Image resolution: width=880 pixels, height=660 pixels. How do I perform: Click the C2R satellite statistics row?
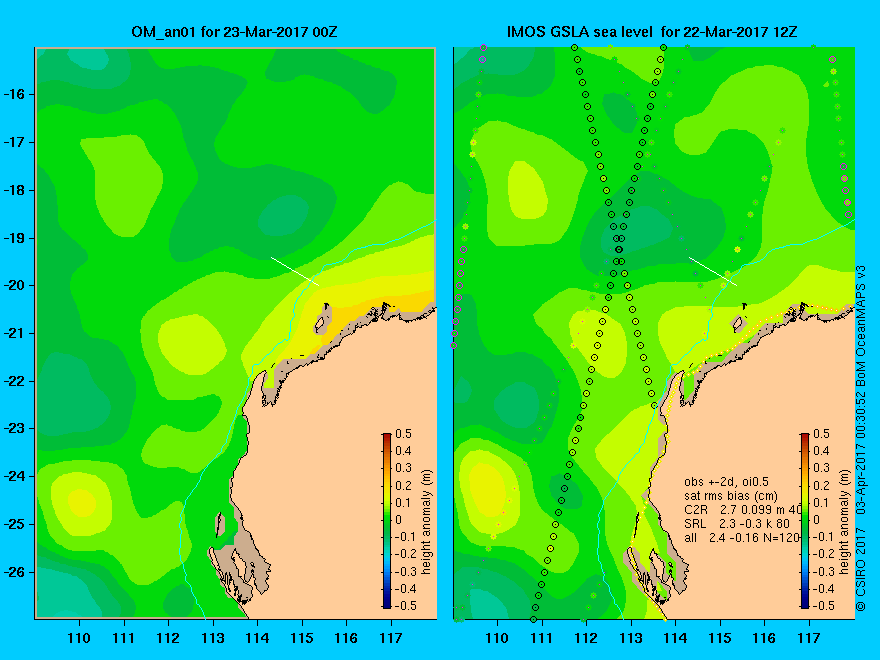742,510
